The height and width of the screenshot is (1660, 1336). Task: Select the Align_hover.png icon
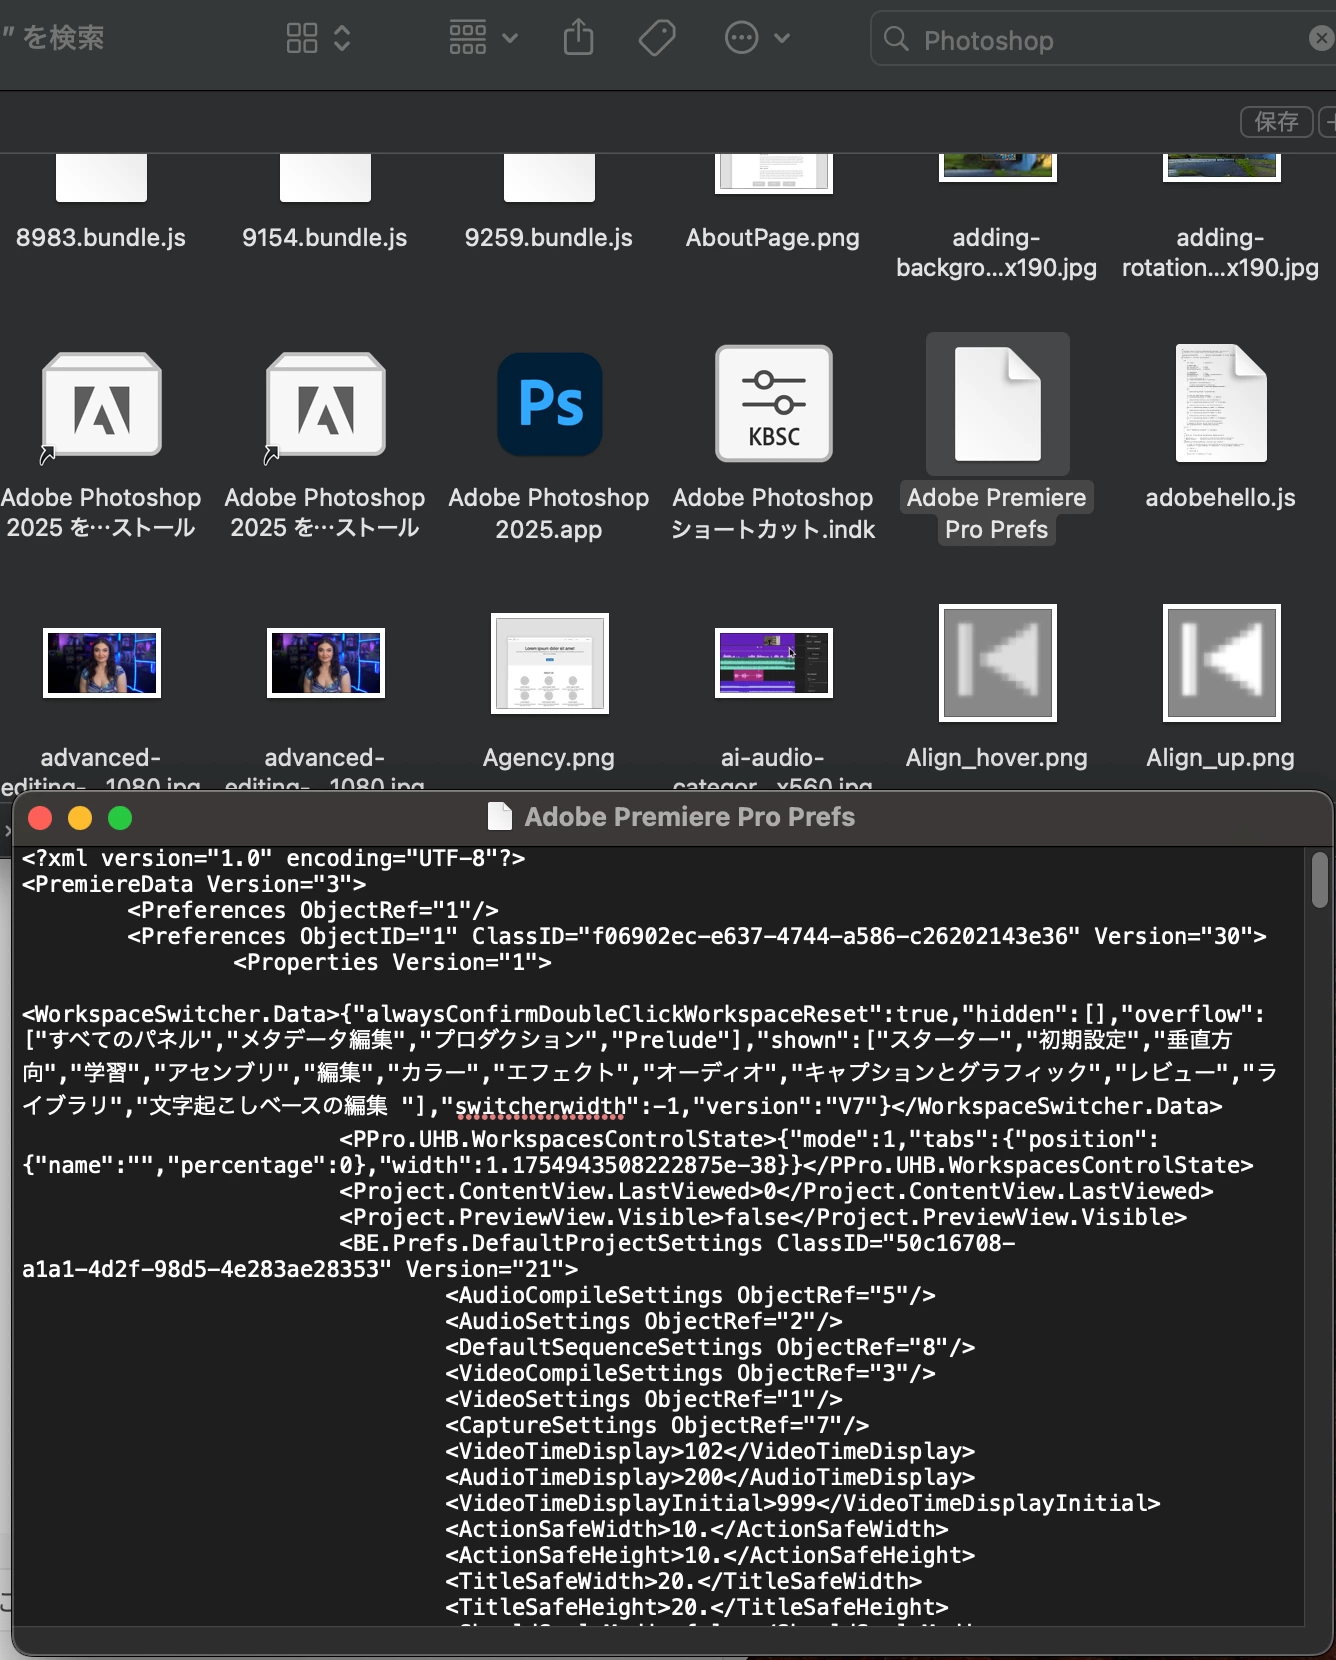(997, 662)
